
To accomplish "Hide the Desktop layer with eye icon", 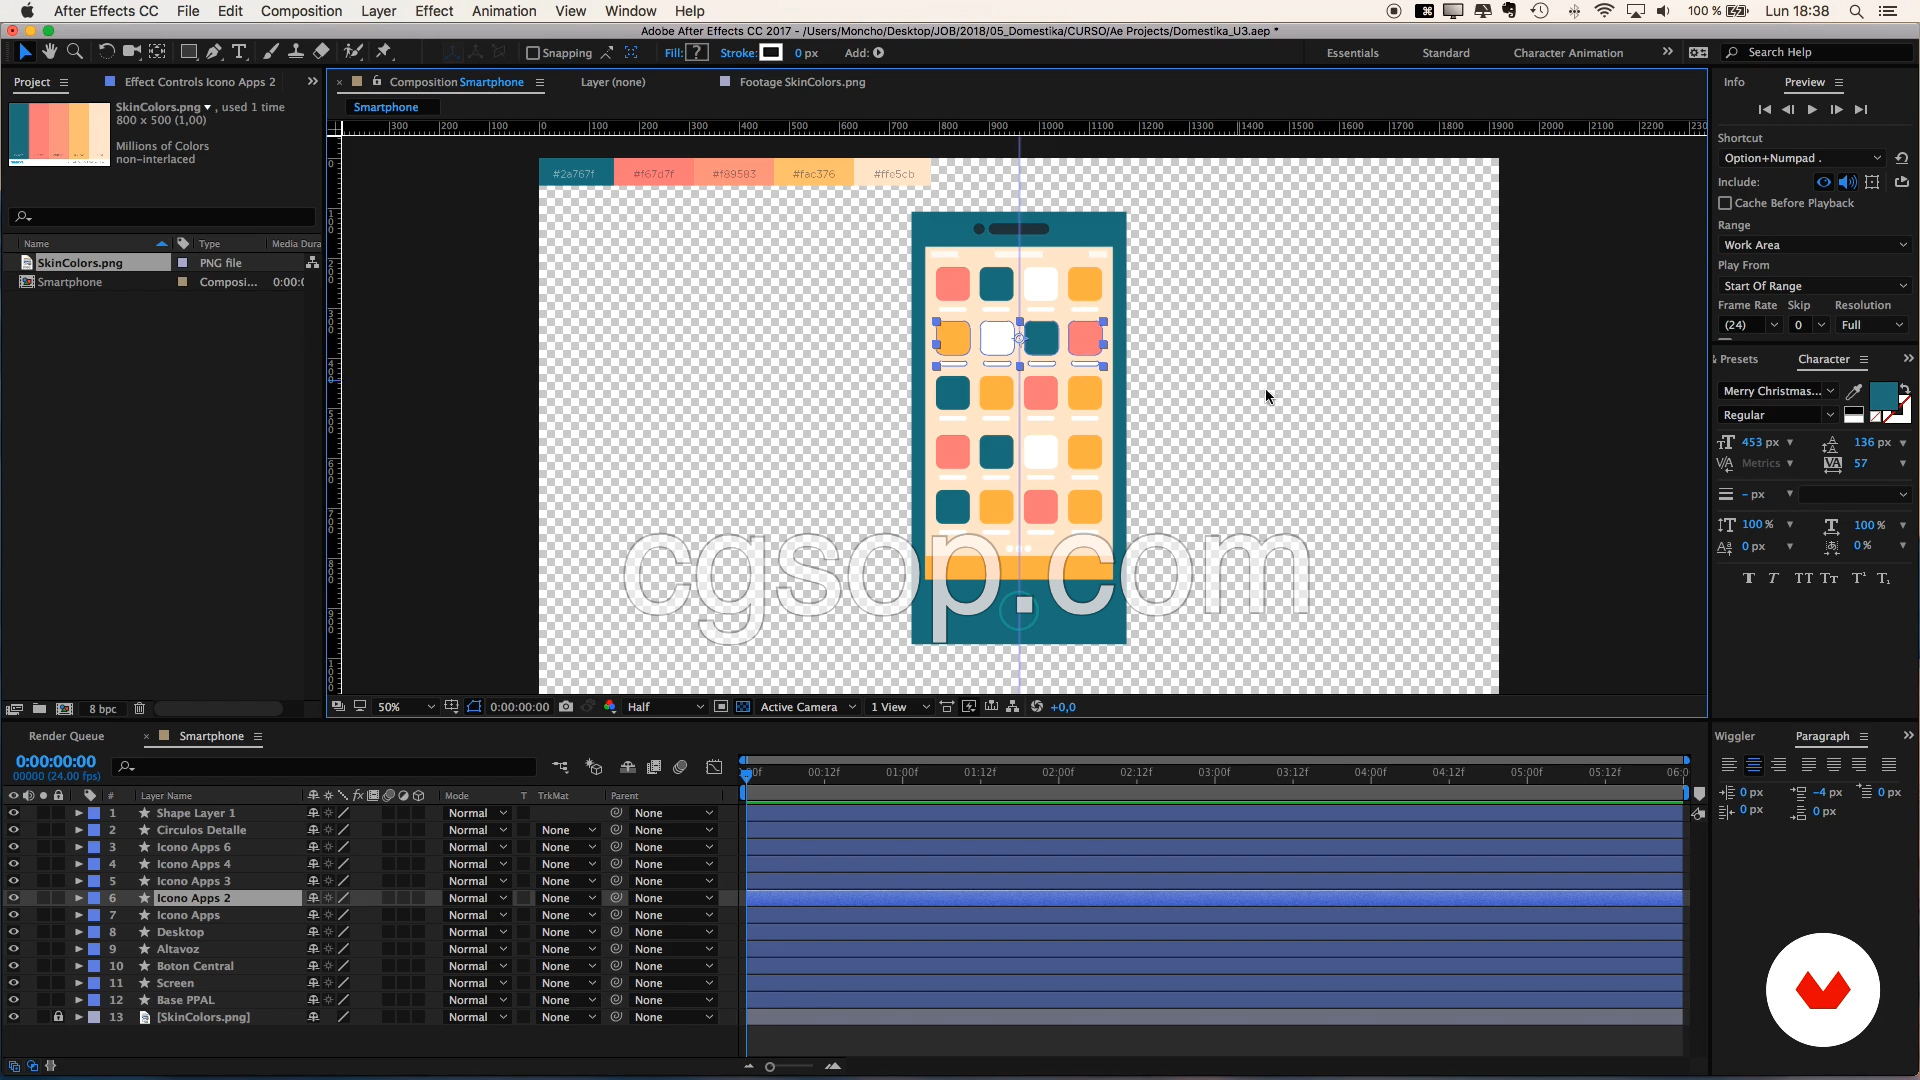I will pos(13,932).
